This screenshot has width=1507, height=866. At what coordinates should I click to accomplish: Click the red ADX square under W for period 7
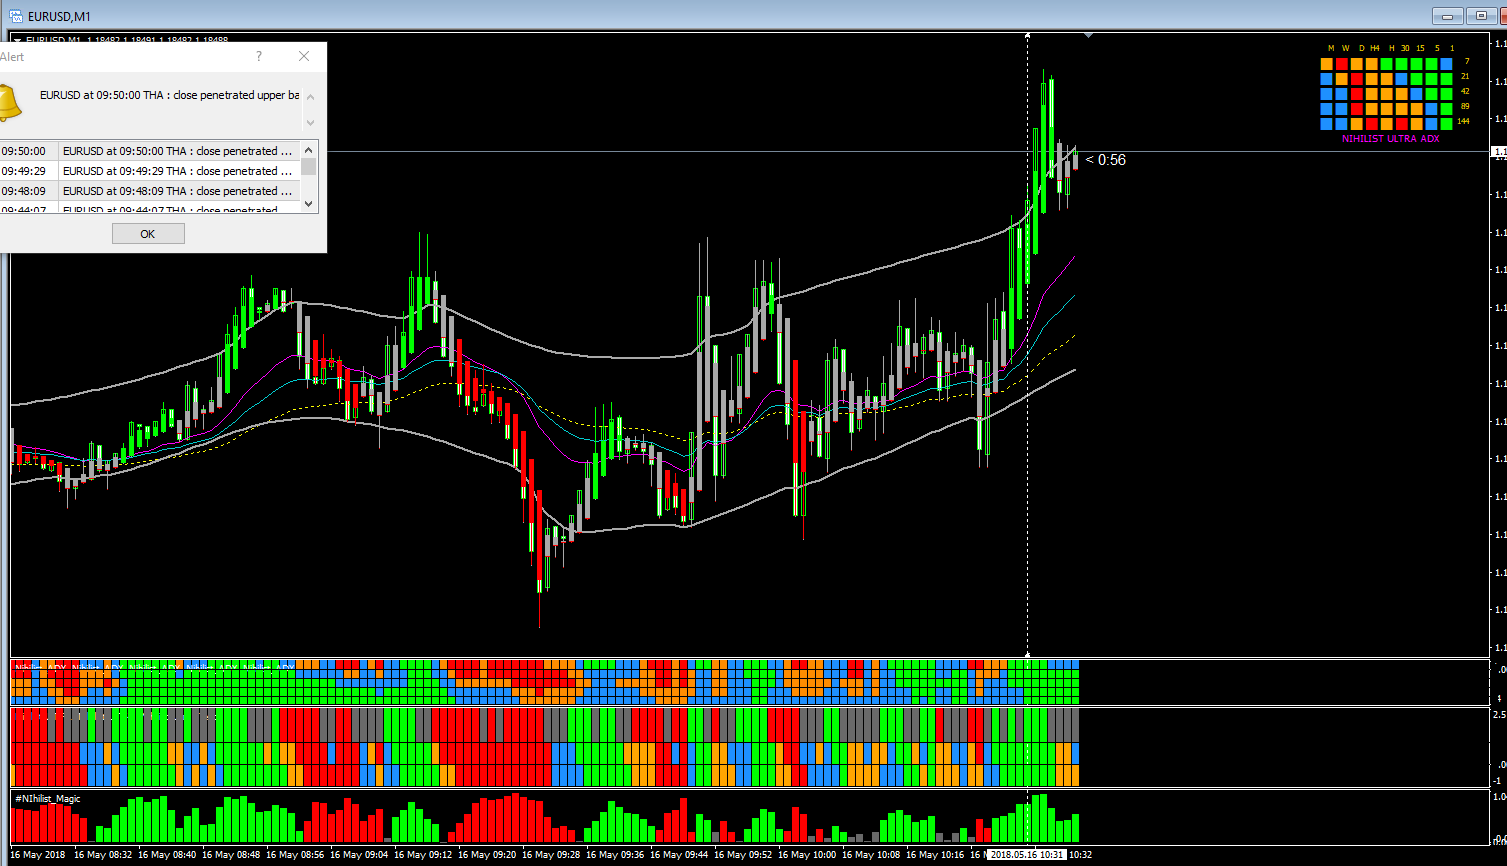[1342, 64]
